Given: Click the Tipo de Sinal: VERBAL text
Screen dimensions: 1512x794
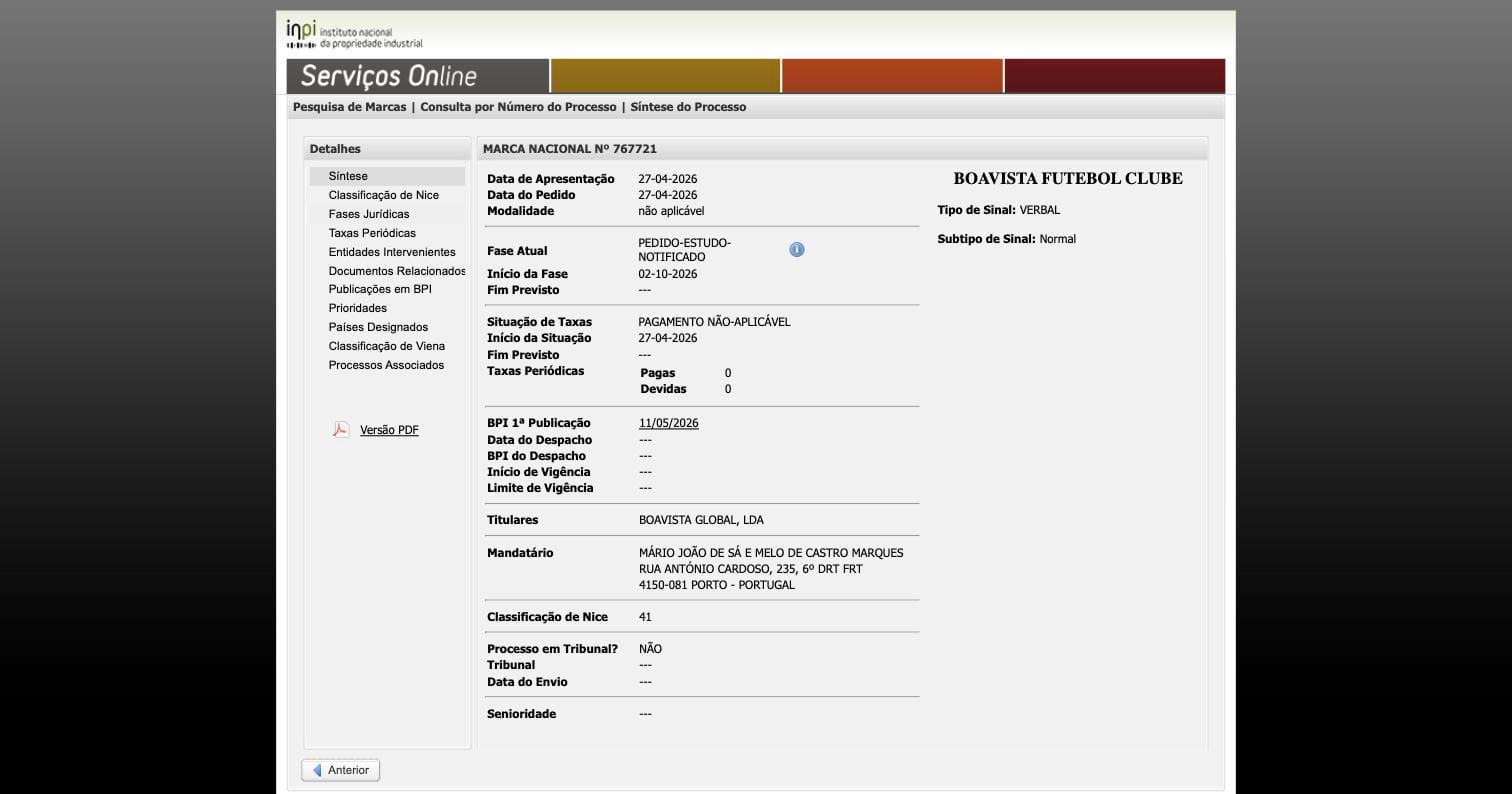Looking at the screenshot, I should pyautogui.click(x=998, y=210).
